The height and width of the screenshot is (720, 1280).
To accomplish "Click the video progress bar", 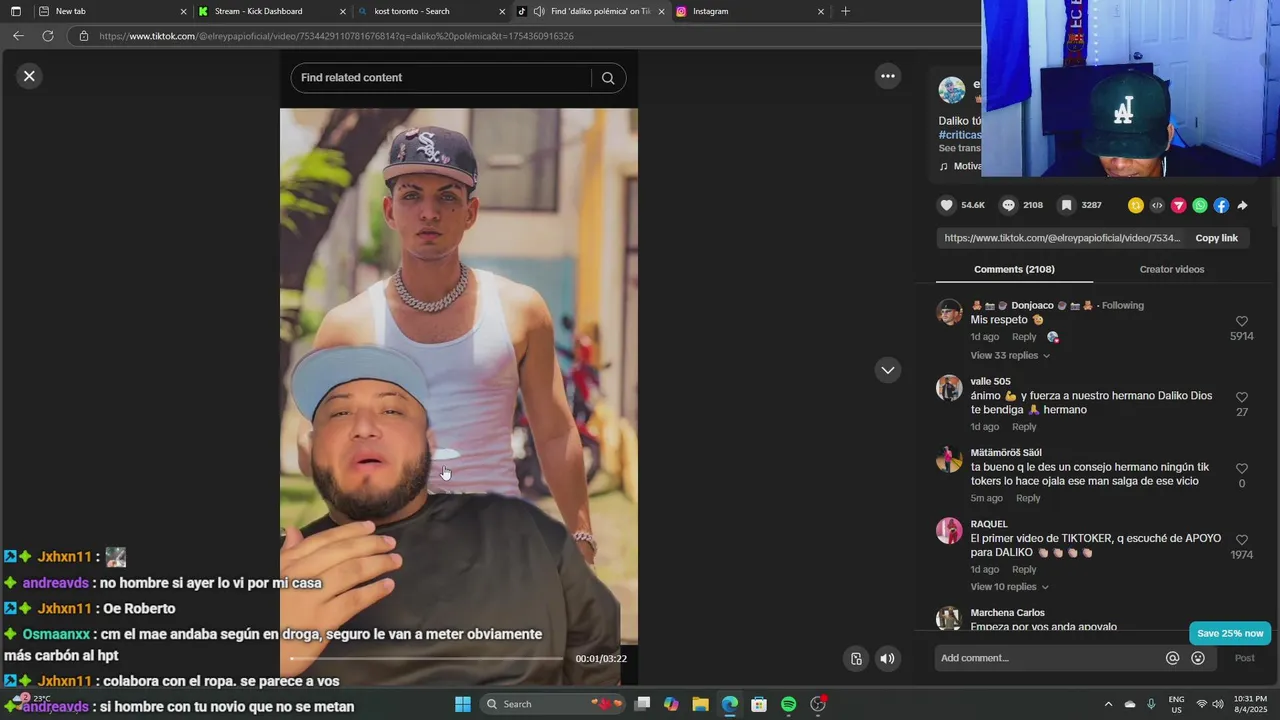I will (x=426, y=658).
